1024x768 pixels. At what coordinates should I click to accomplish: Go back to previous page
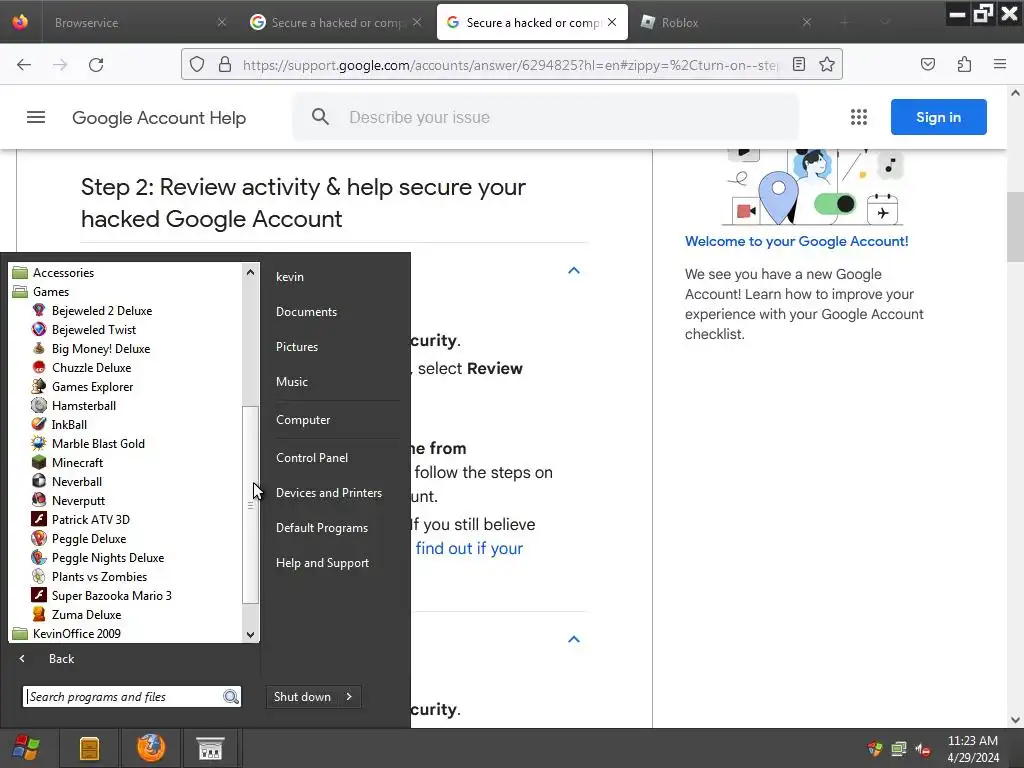click(x=24, y=65)
